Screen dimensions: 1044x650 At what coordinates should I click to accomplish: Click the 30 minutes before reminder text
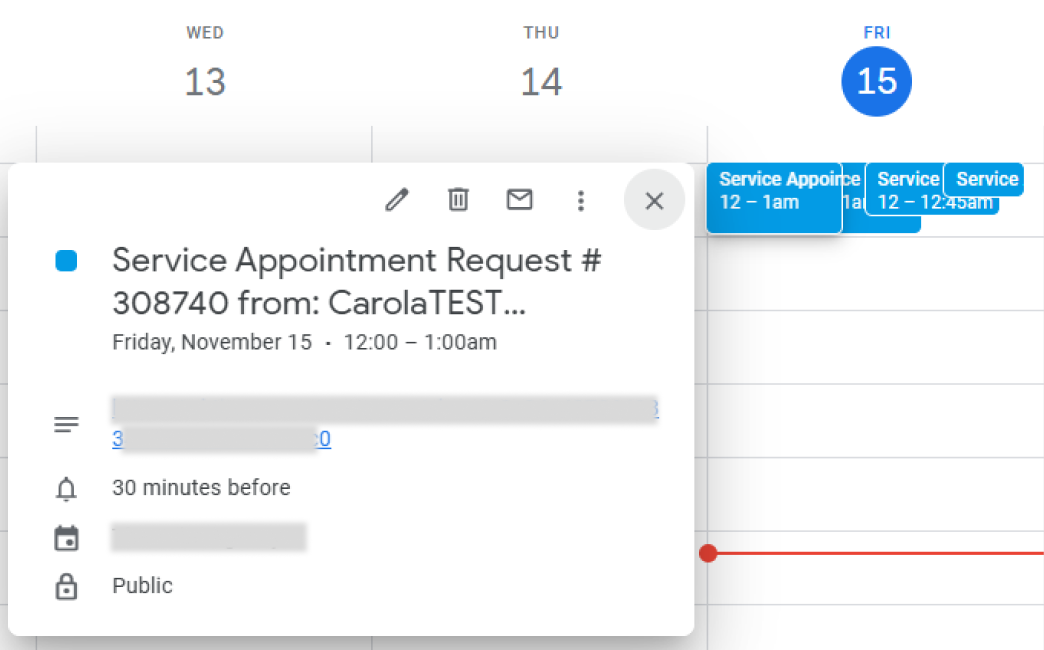[201, 488]
